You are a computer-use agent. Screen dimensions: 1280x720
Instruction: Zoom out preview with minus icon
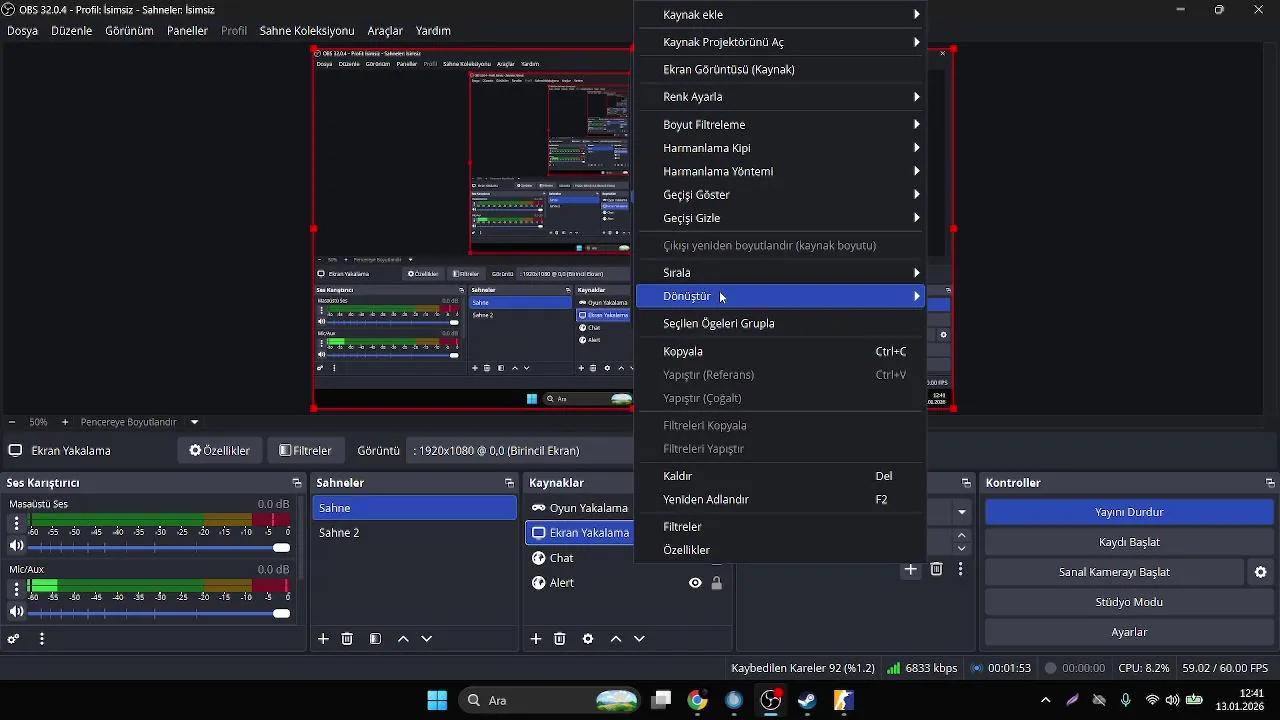(x=12, y=422)
